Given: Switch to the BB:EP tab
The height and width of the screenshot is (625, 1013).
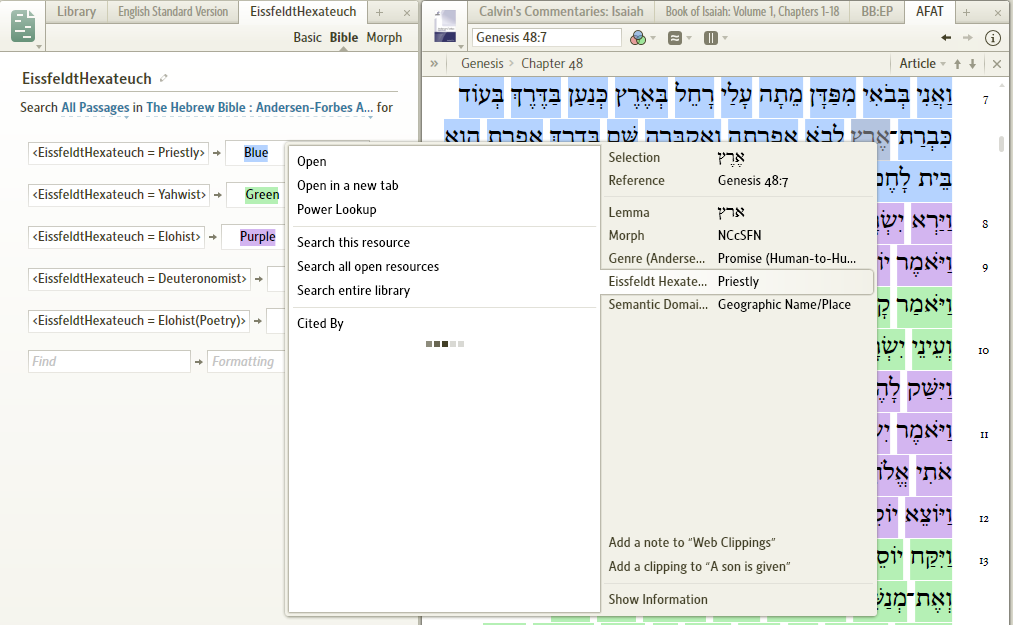Looking at the screenshot, I should (x=877, y=12).
